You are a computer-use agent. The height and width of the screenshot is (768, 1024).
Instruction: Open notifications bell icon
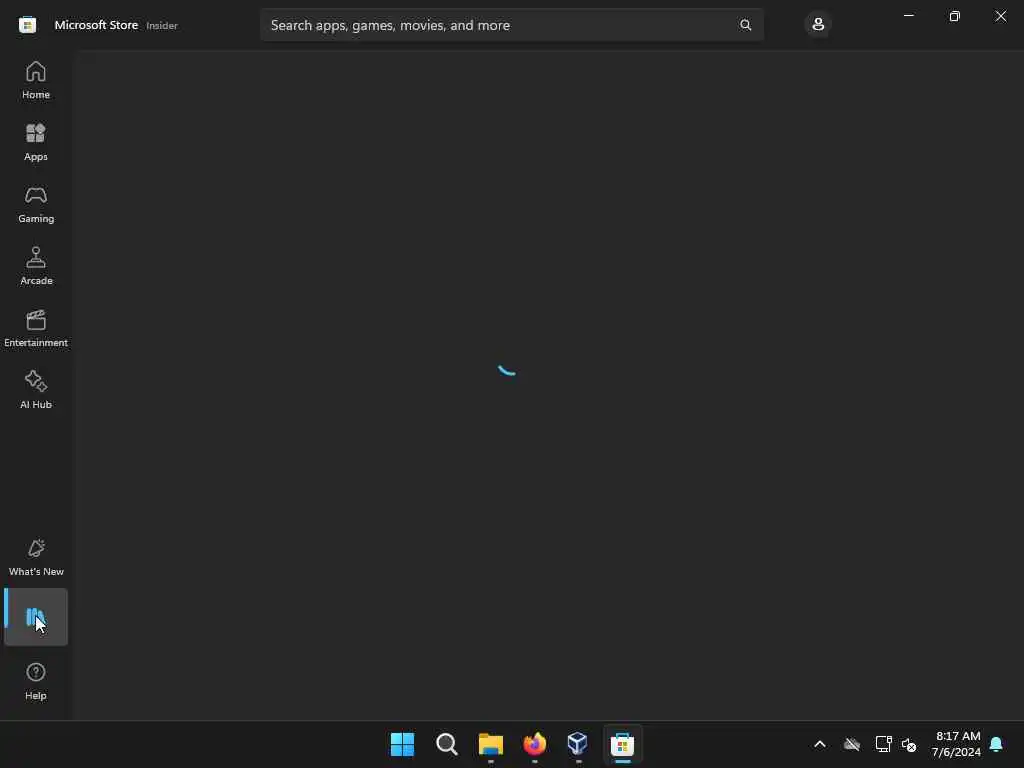click(996, 744)
